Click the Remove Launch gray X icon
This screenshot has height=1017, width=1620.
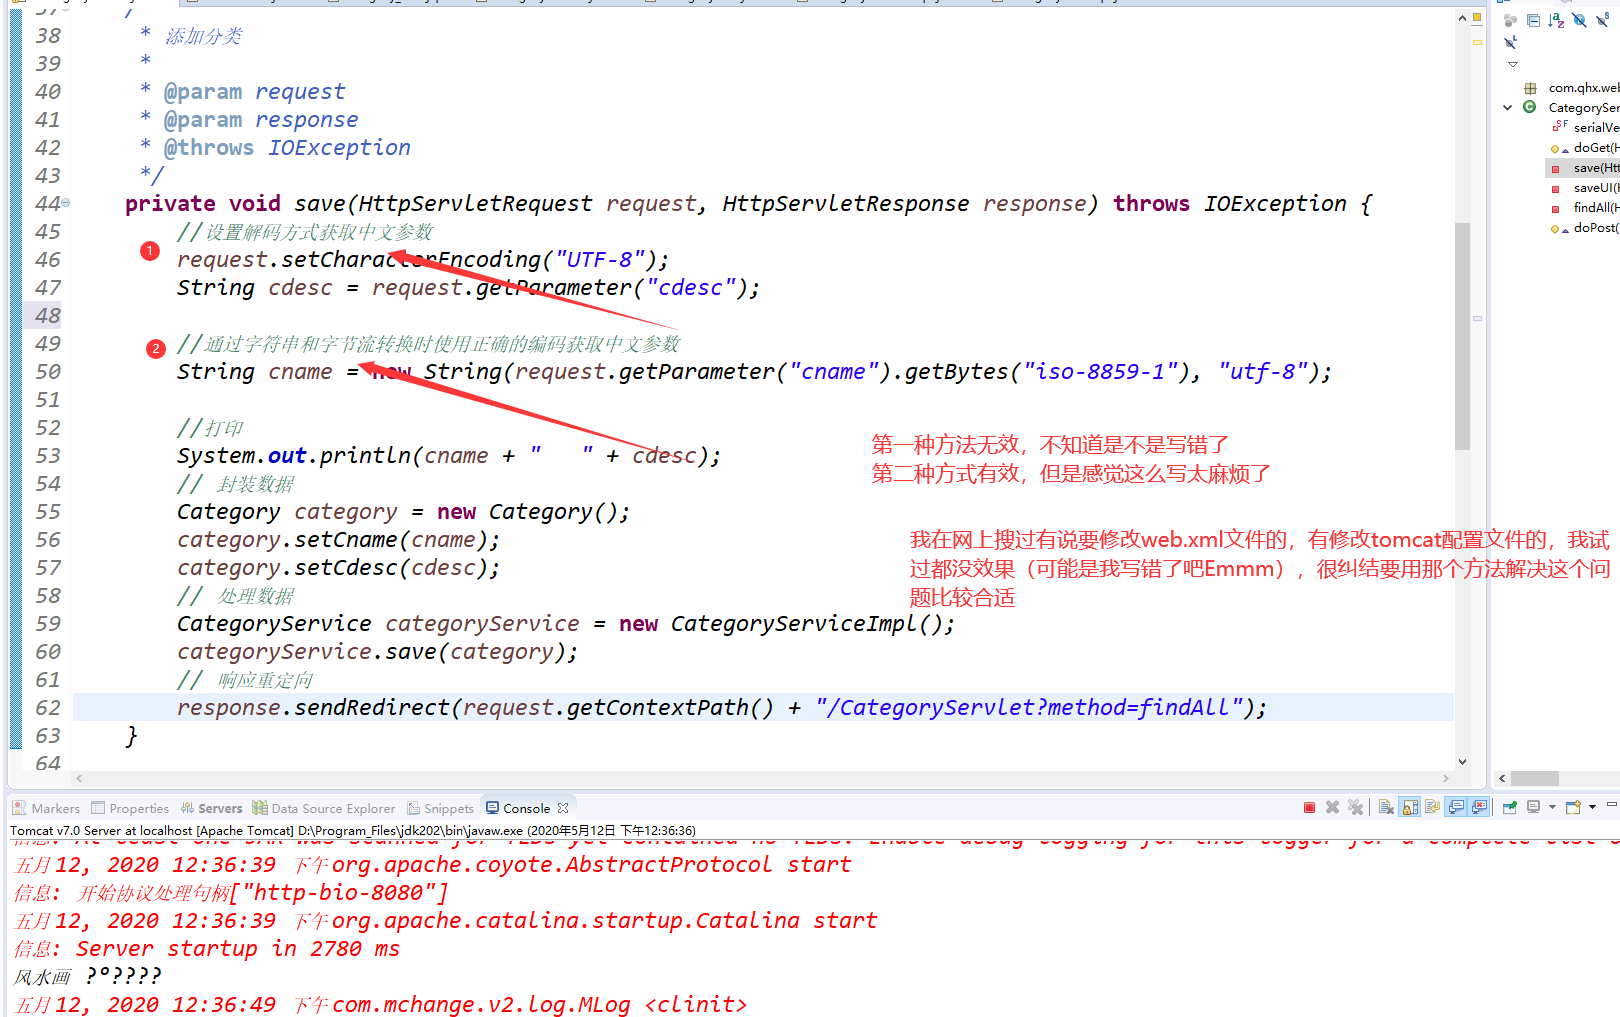point(1332,808)
